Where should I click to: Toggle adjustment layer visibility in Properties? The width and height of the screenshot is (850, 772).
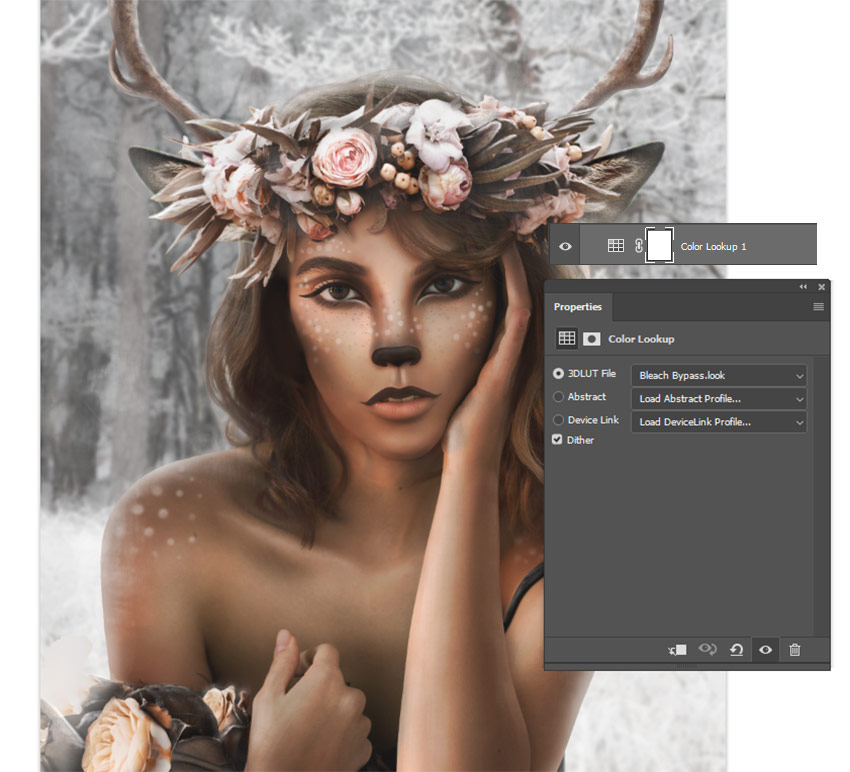(765, 649)
